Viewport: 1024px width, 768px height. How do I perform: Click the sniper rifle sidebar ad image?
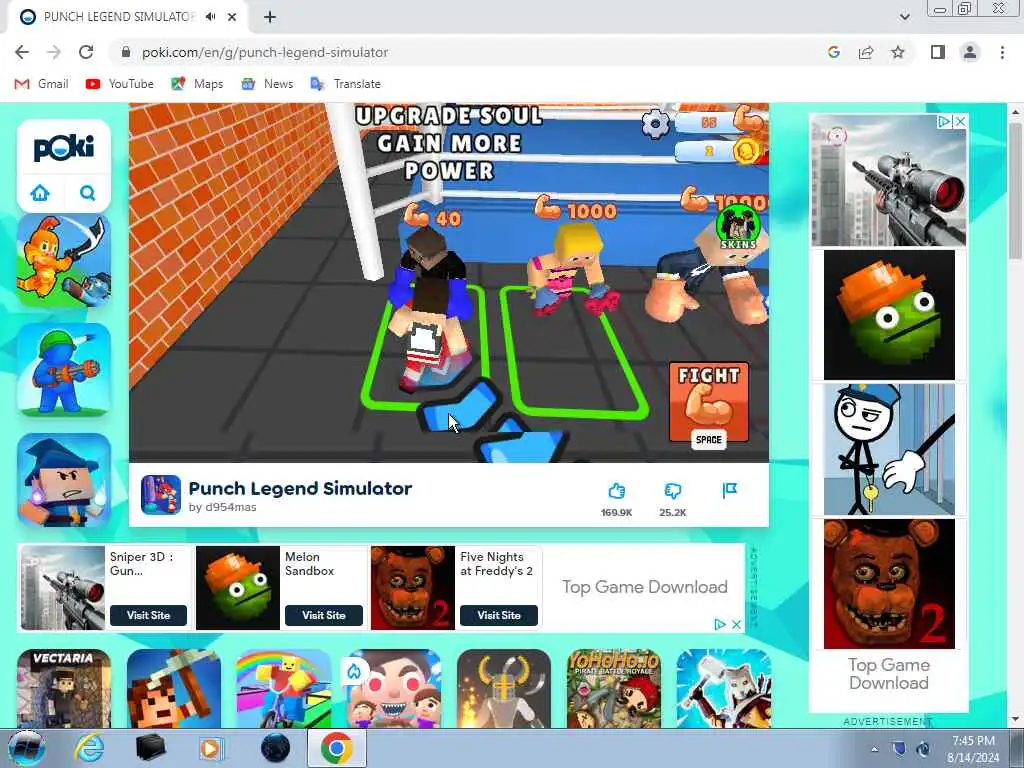coord(889,181)
